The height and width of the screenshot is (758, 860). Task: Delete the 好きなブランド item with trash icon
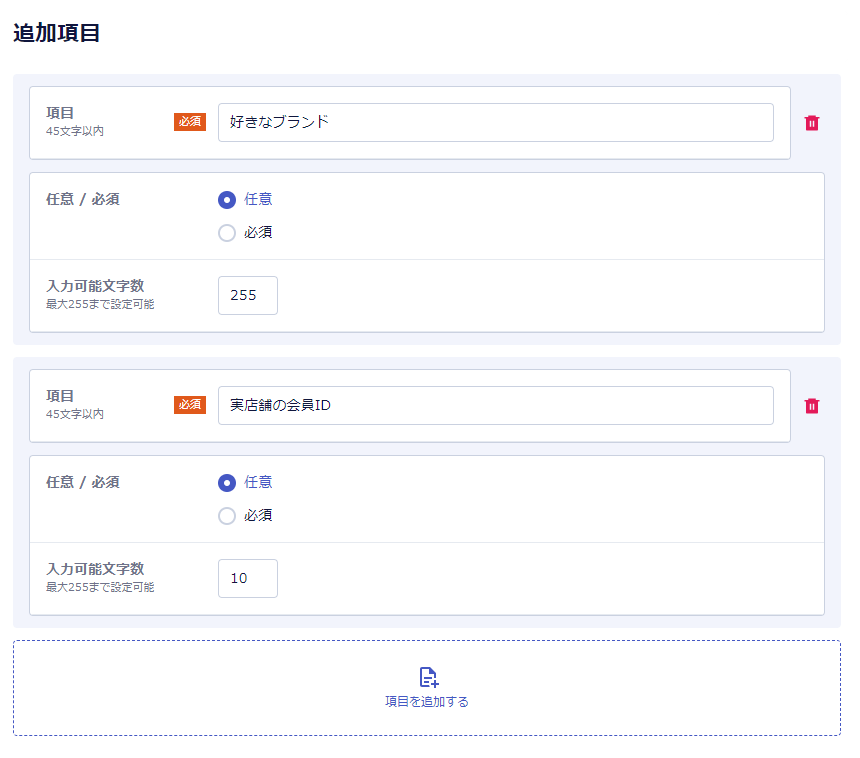[x=812, y=123]
